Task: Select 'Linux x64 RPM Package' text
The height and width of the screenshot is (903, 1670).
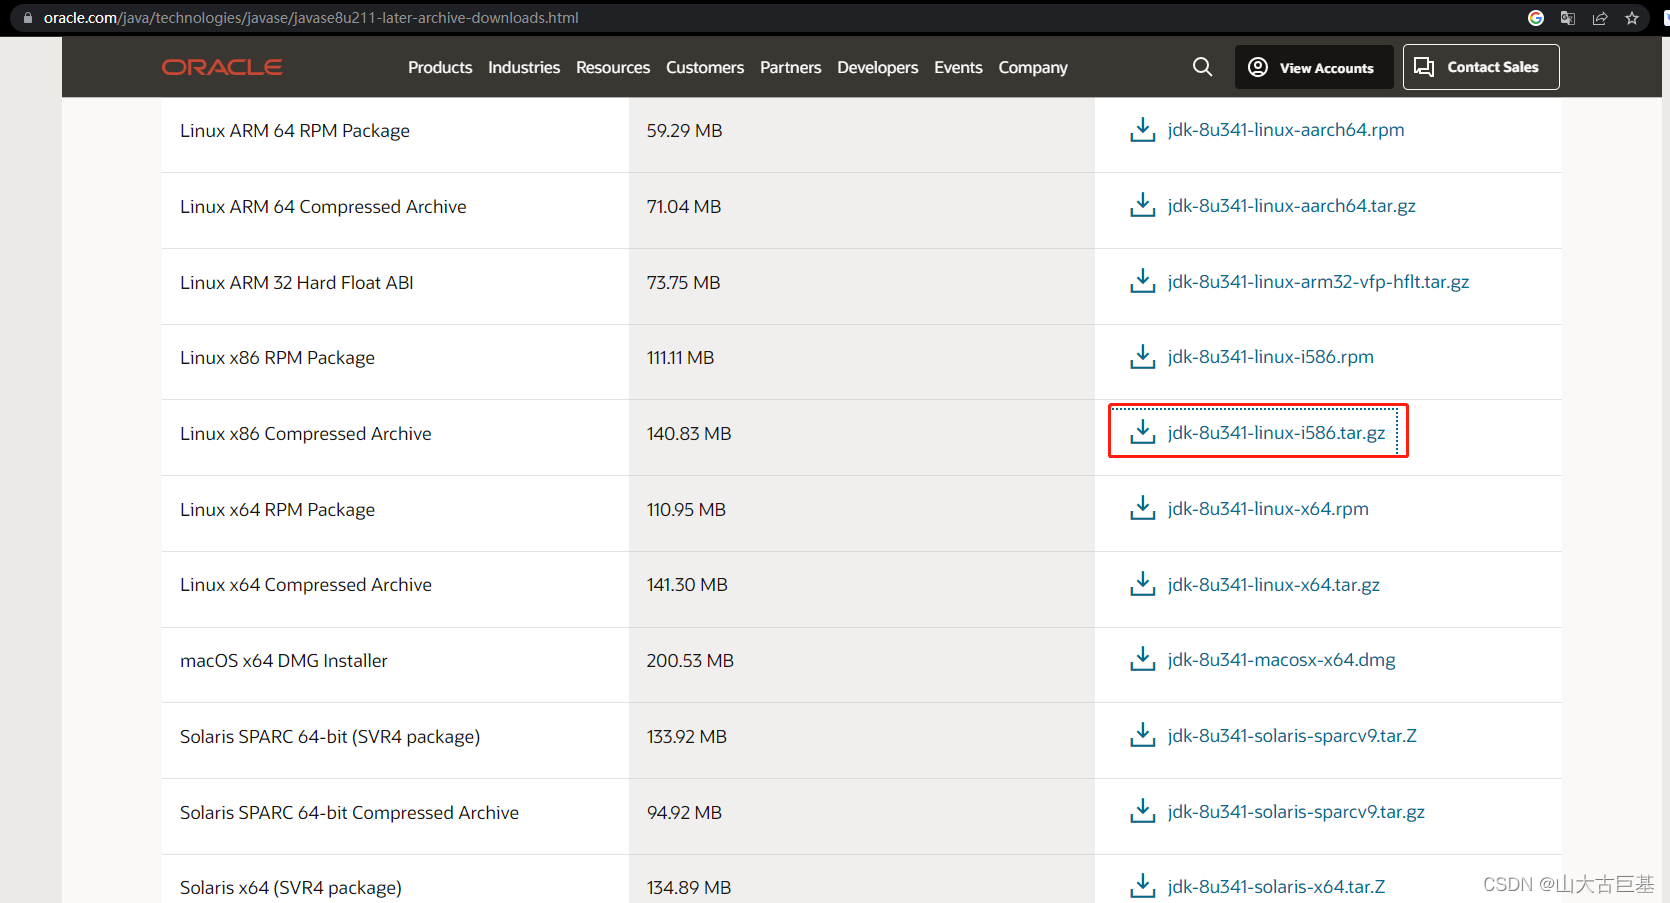Action: (x=277, y=510)
